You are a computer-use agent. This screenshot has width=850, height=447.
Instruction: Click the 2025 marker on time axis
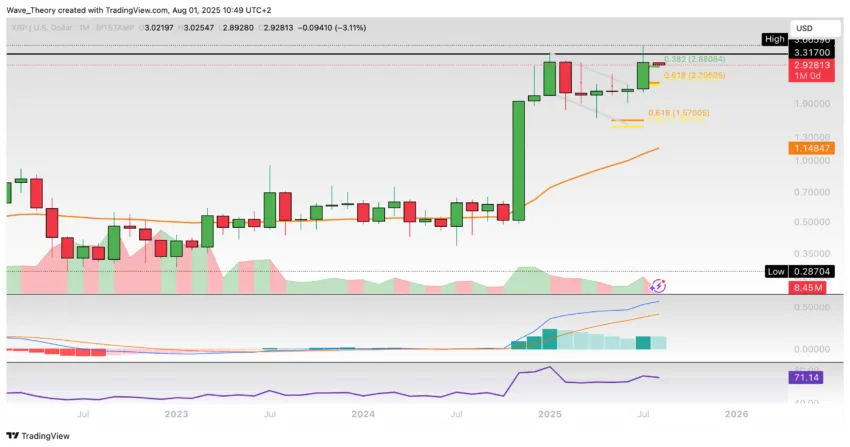pyautogui.click(x=550, y=414)
